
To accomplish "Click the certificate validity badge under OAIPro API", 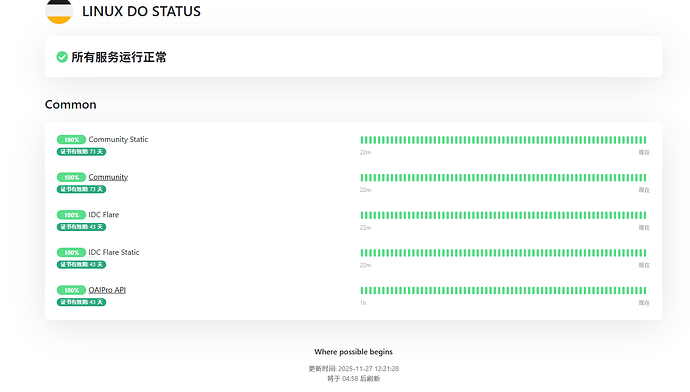I will [81, 302].
